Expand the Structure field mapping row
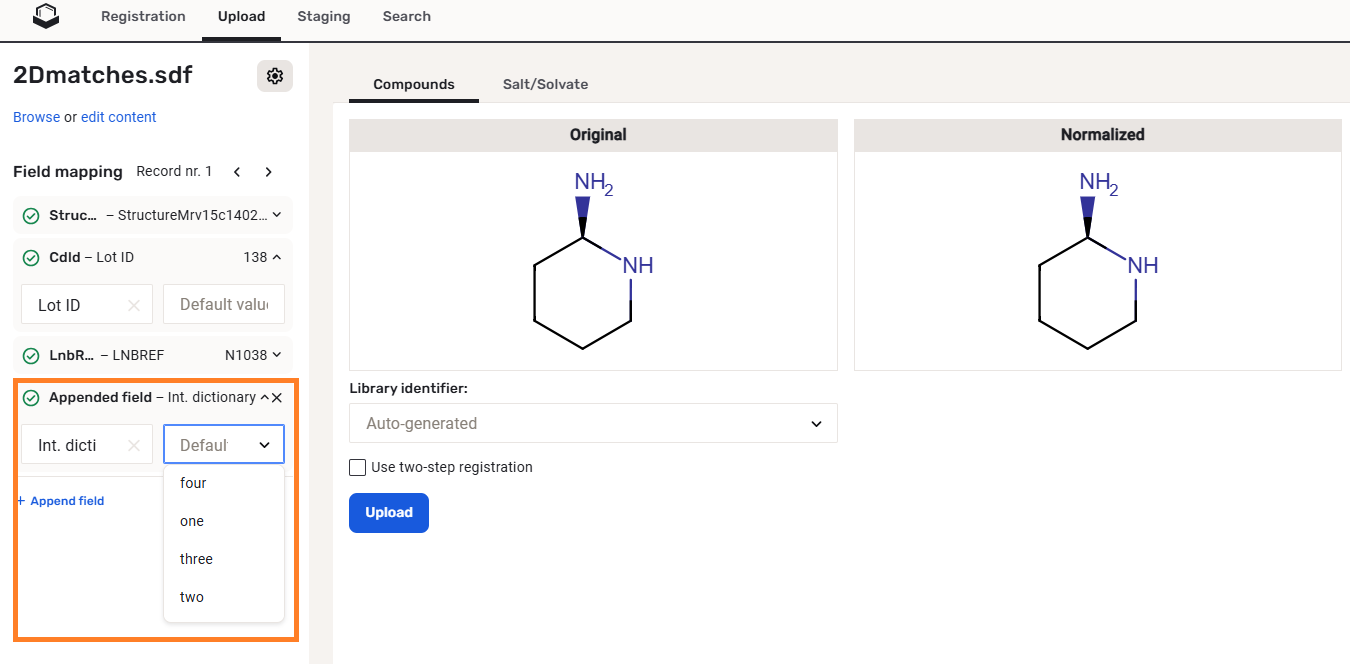The height and width of the screenshot is (664, 1350). point(277,215)
